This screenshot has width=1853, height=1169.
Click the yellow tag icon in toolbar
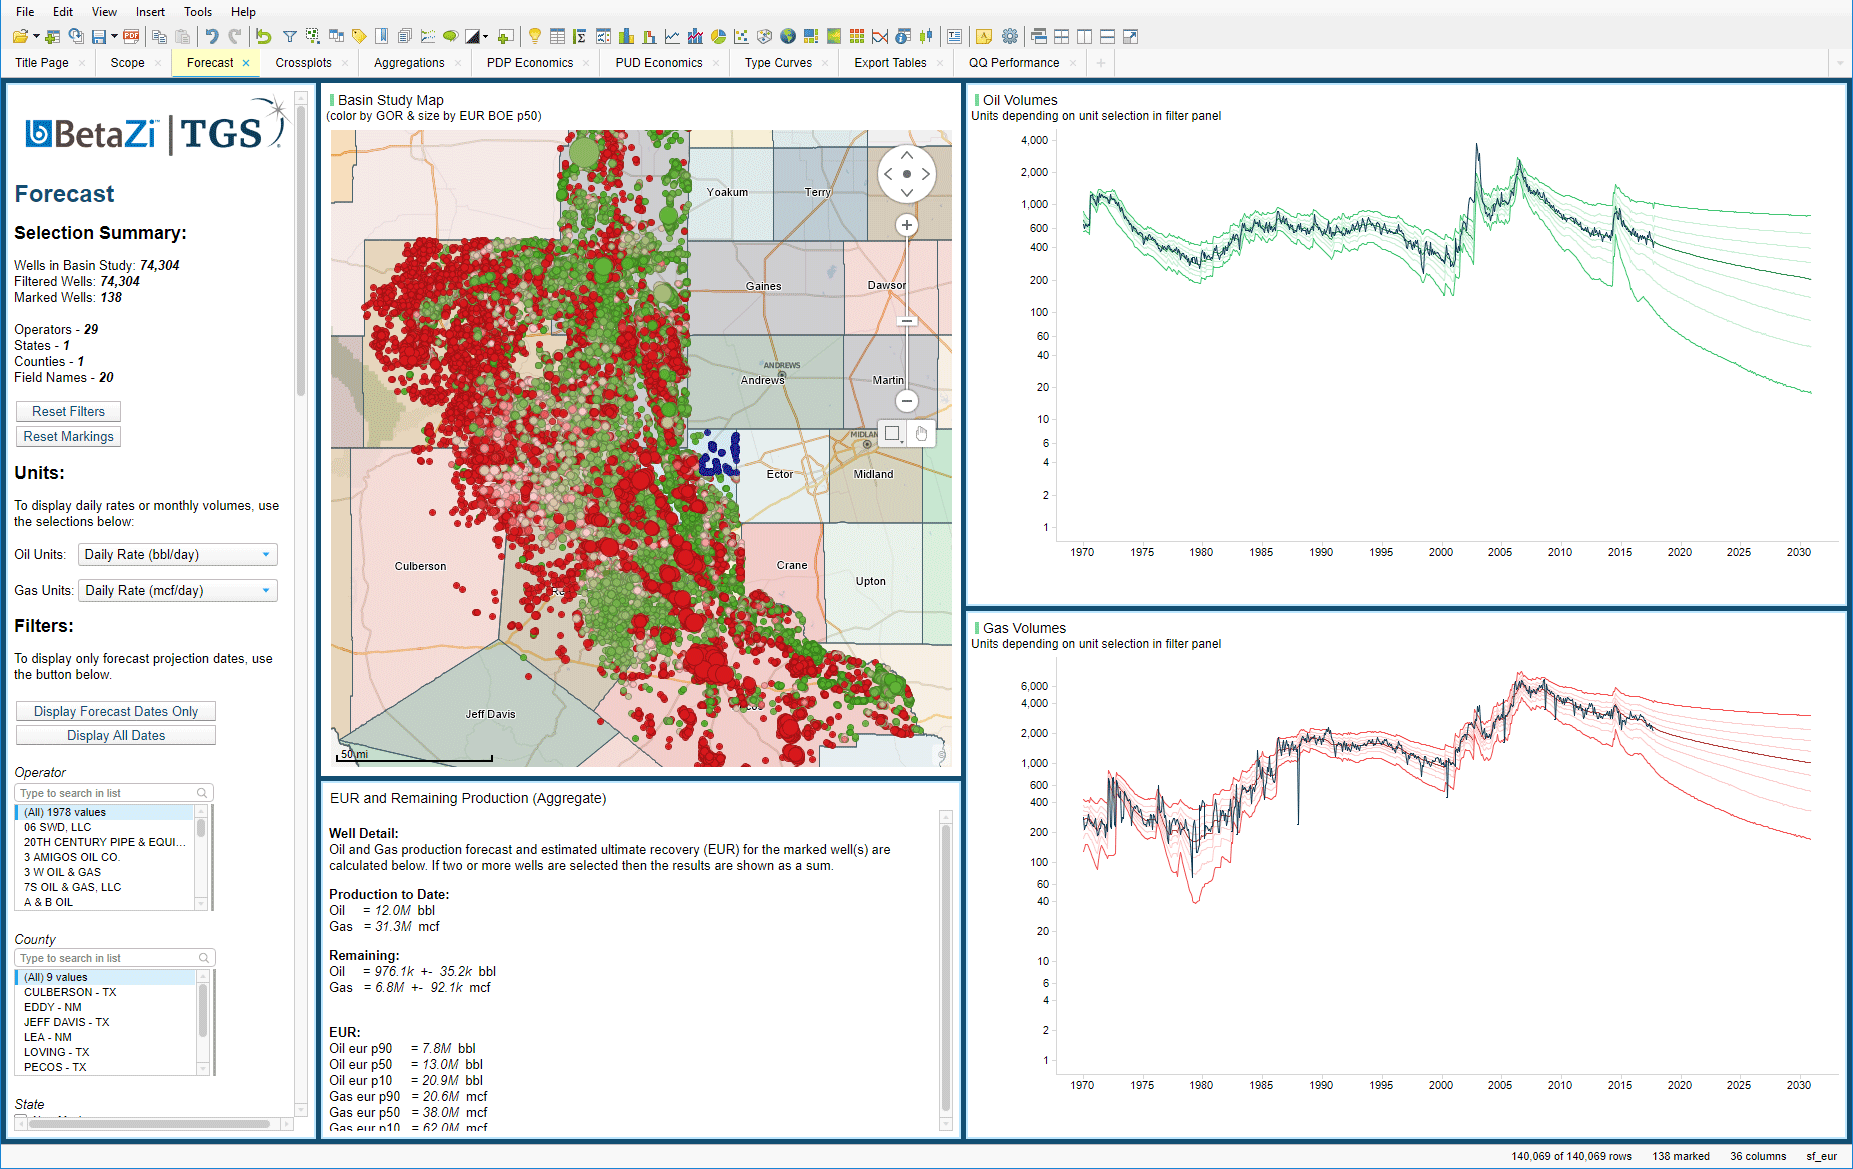[359, 37]
